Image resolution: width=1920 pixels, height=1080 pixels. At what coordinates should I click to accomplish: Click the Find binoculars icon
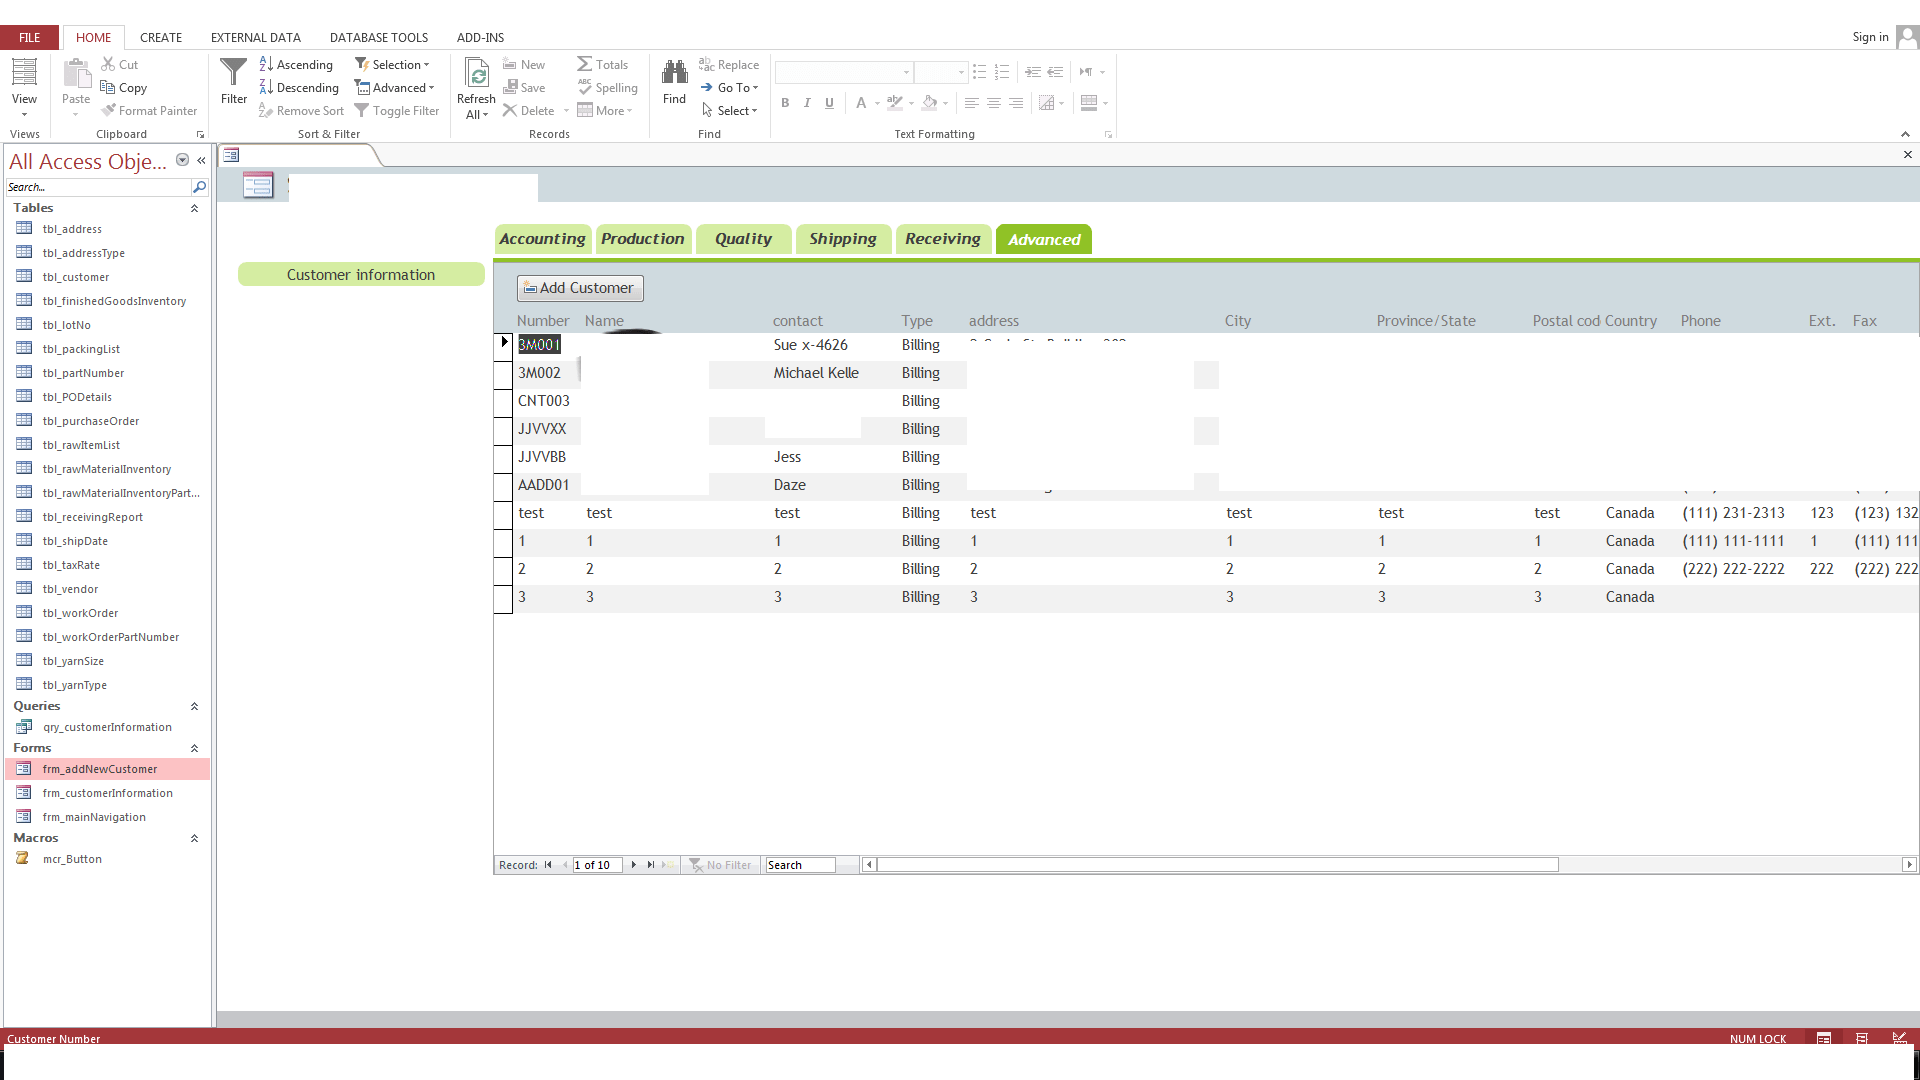pos(674,73)
